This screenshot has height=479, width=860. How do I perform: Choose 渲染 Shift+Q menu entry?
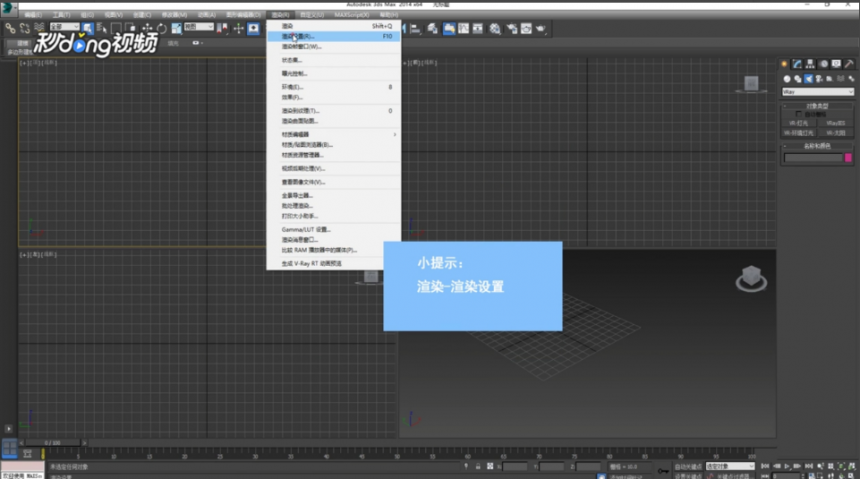click(333, 26)
